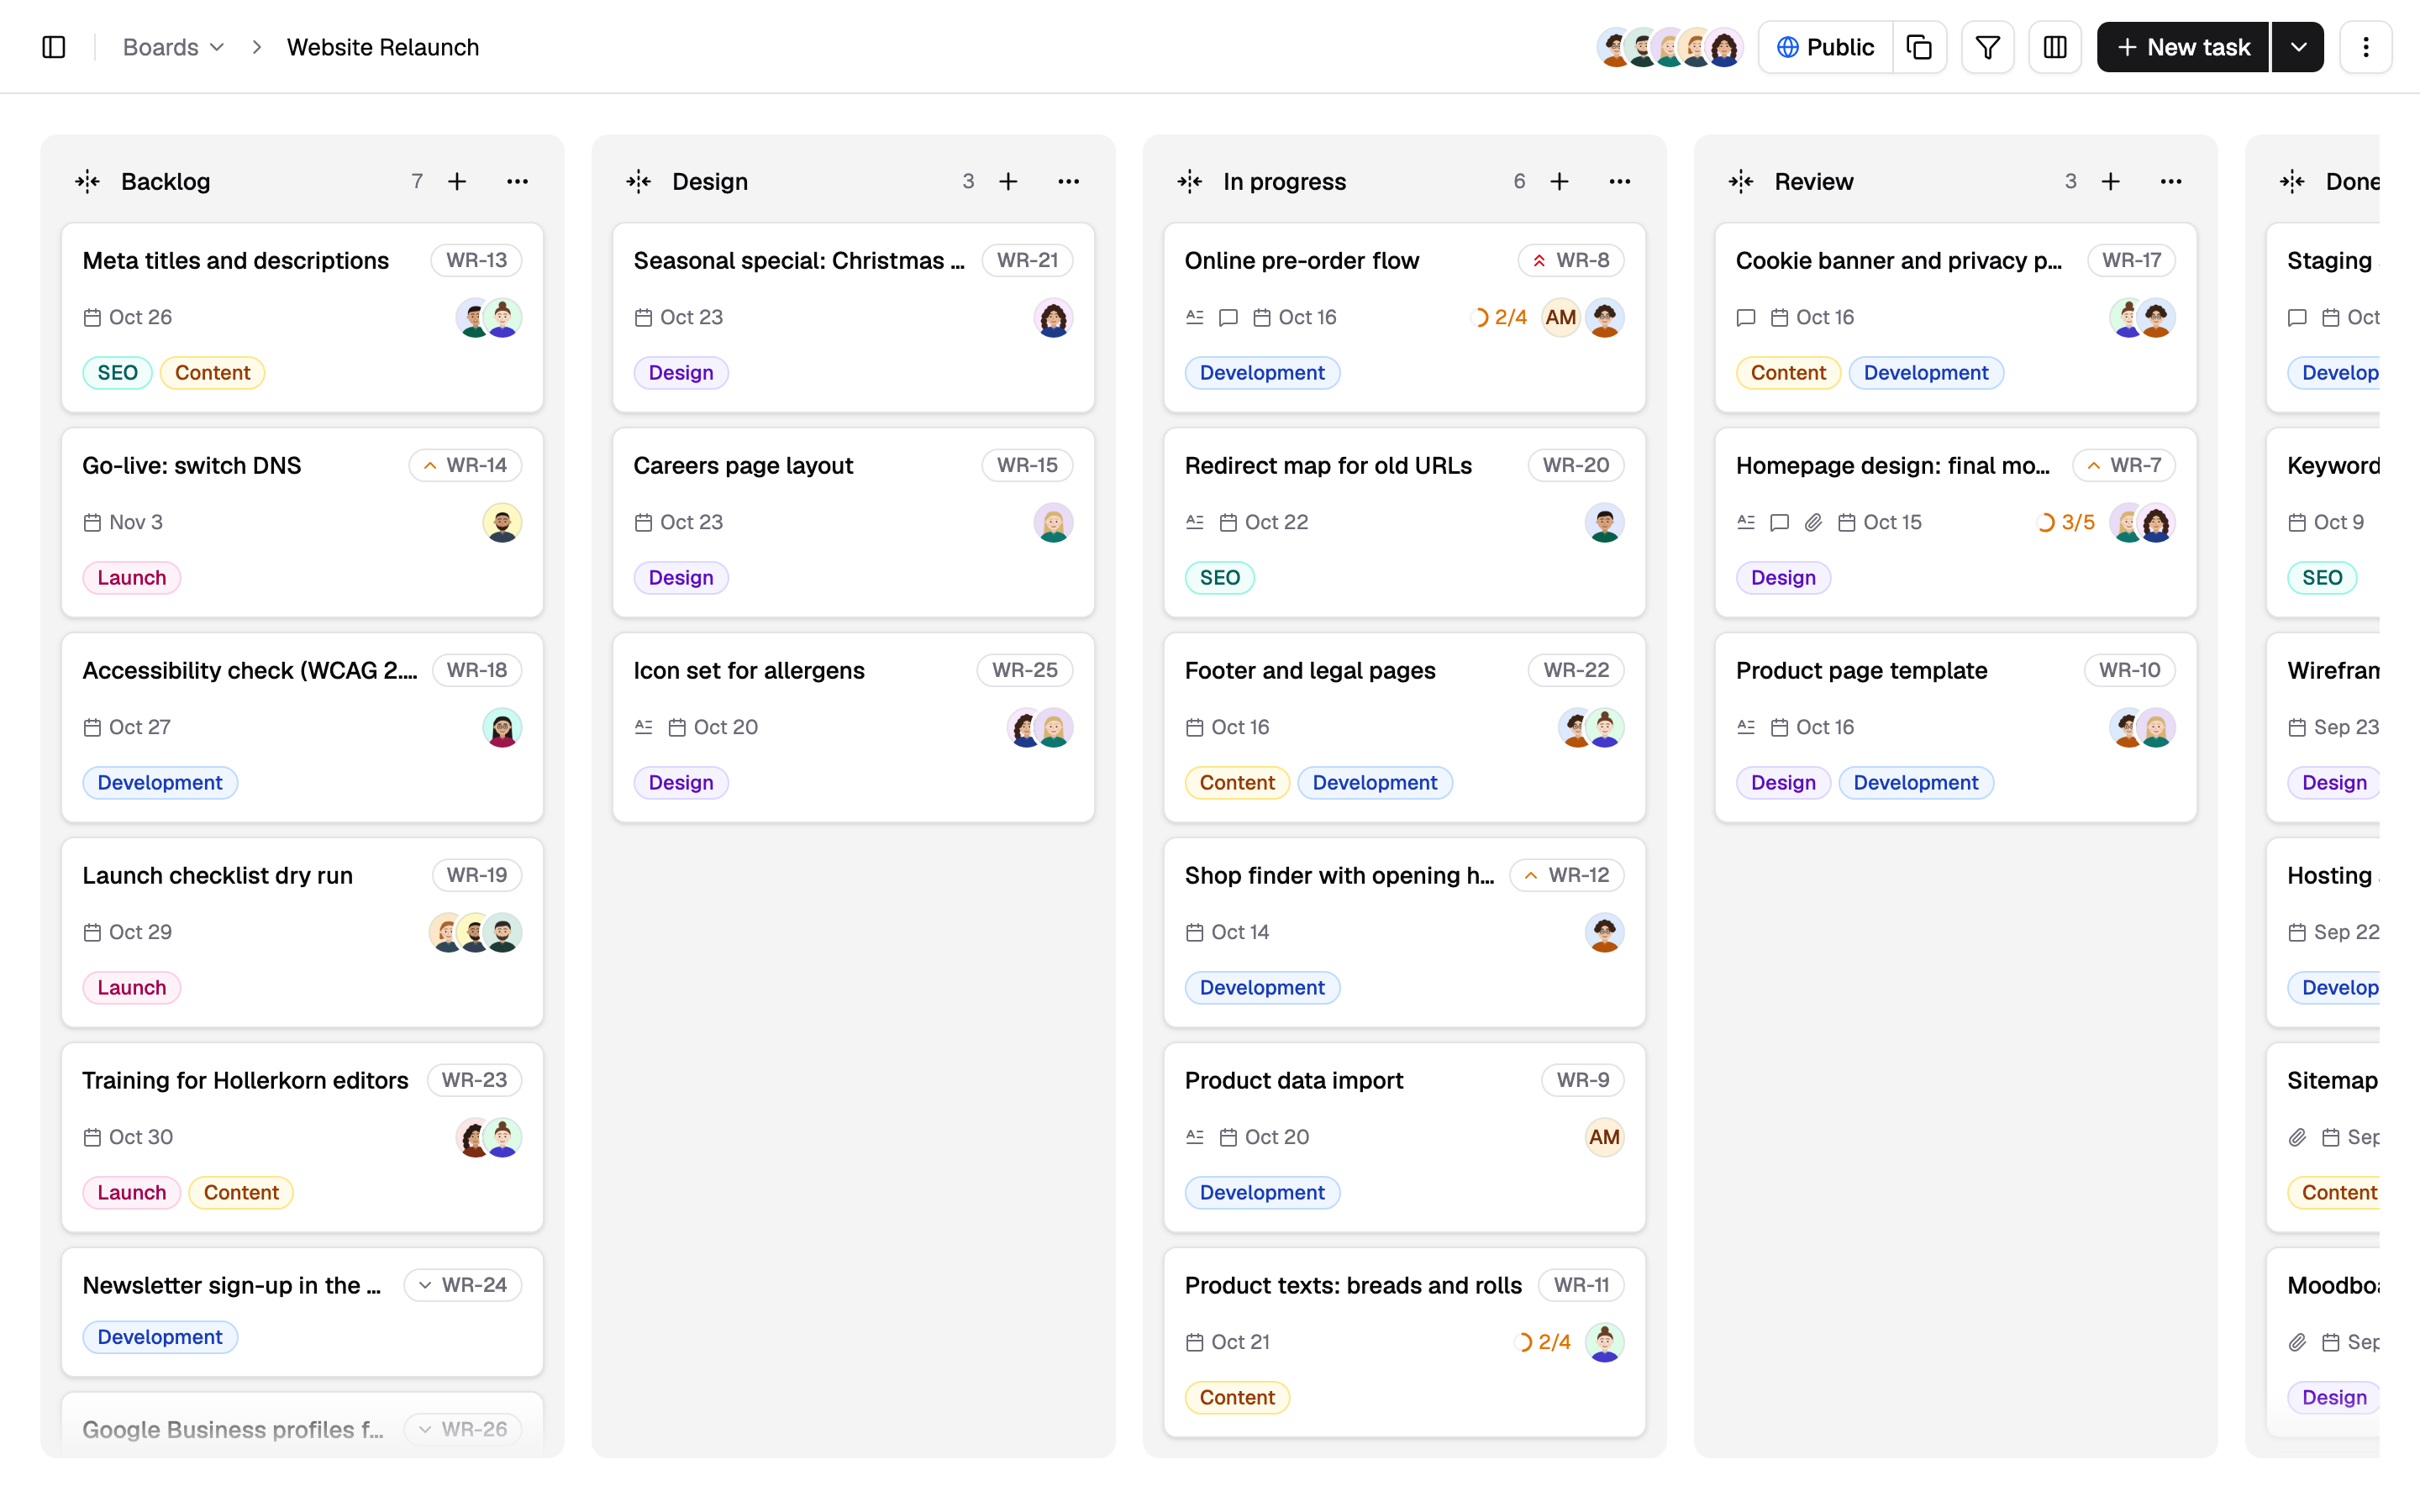Select Website Relaunch breadcrumb item
Screen dimensions: 2420x1512
click(383, 47)
